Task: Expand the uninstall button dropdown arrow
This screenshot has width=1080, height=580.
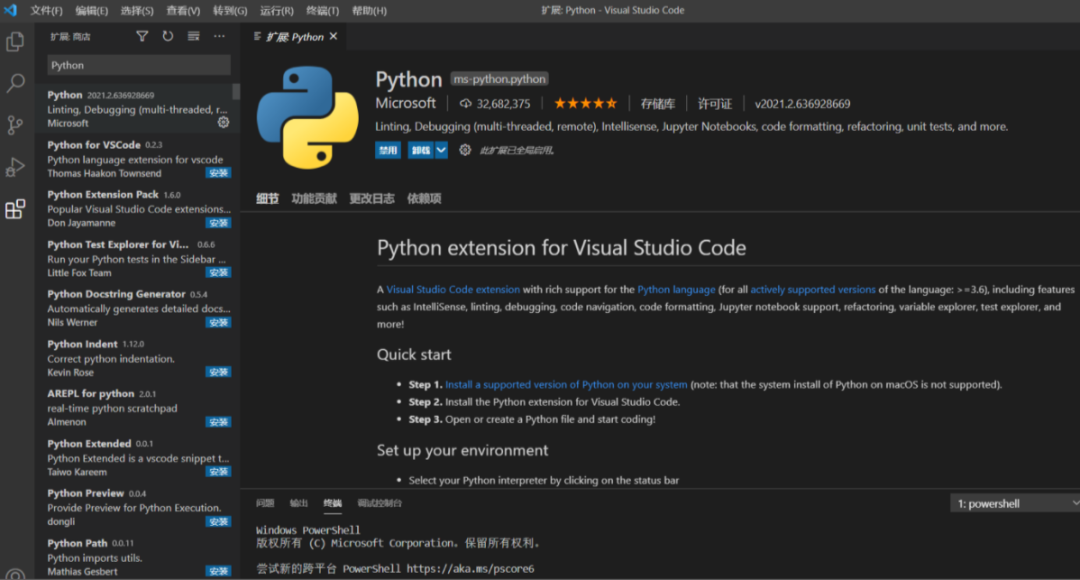Action: point(441,149)
